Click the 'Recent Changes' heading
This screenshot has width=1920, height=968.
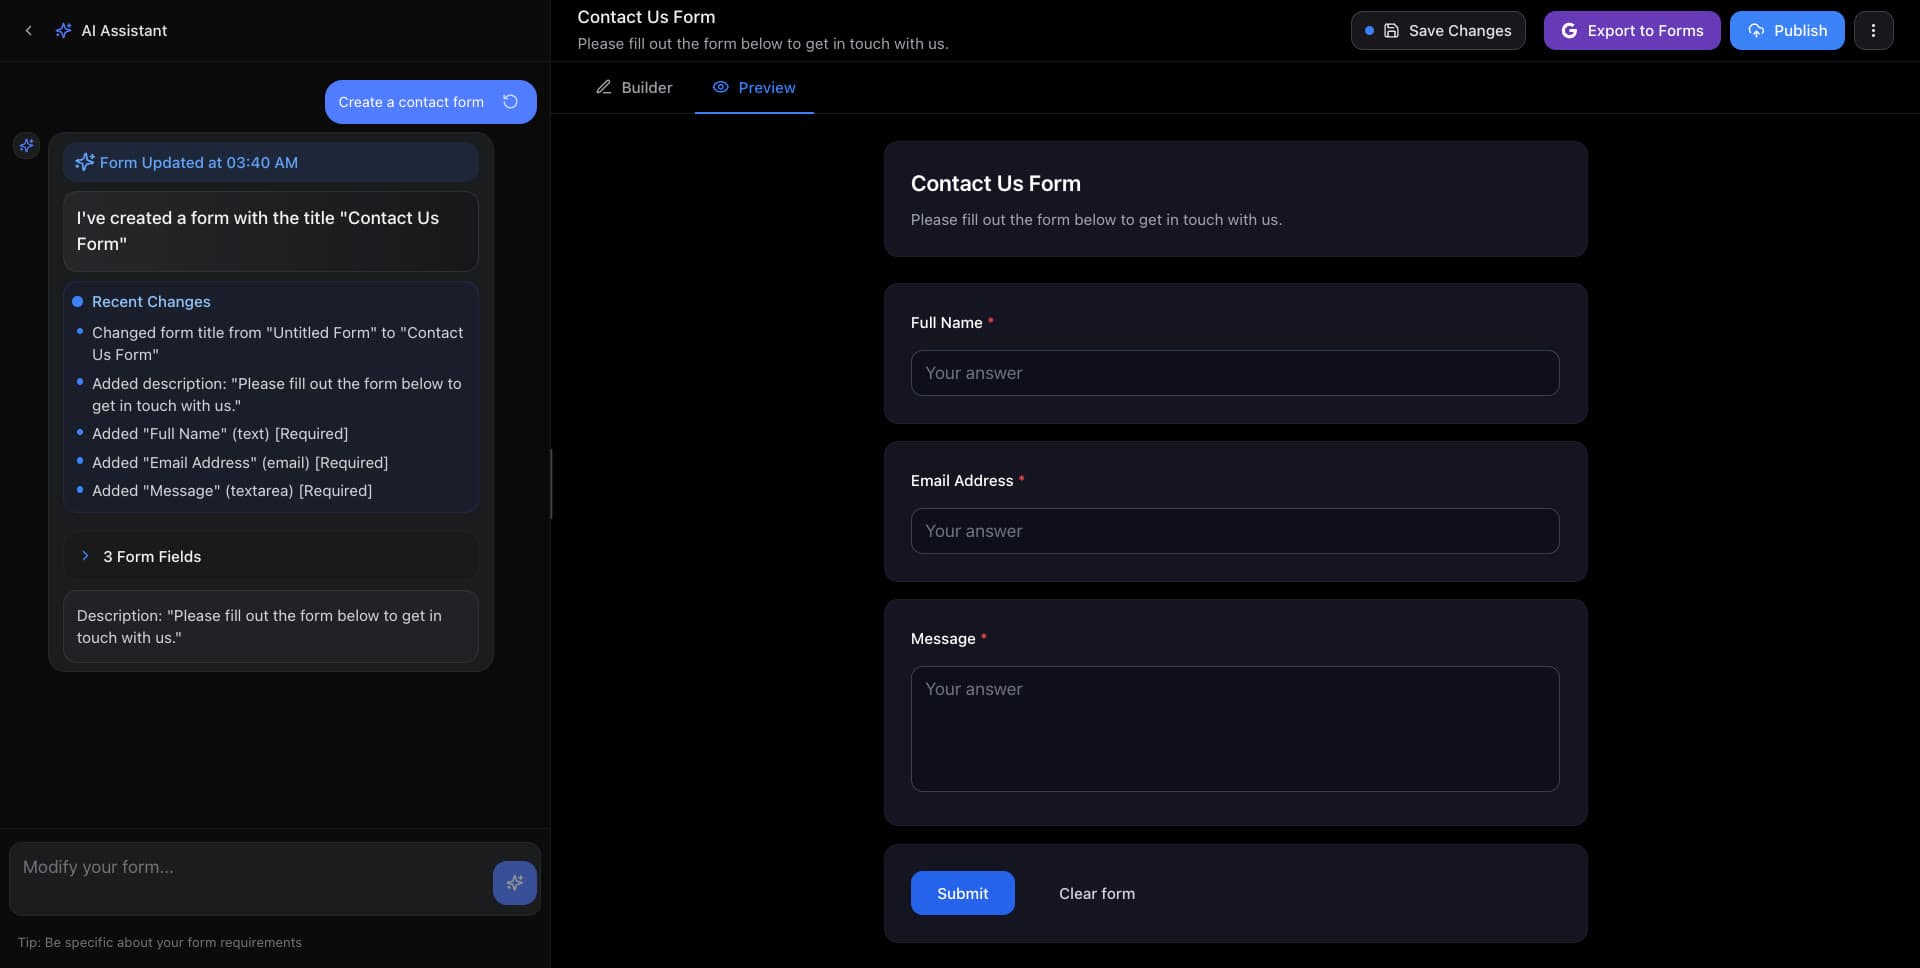point(151,302)
